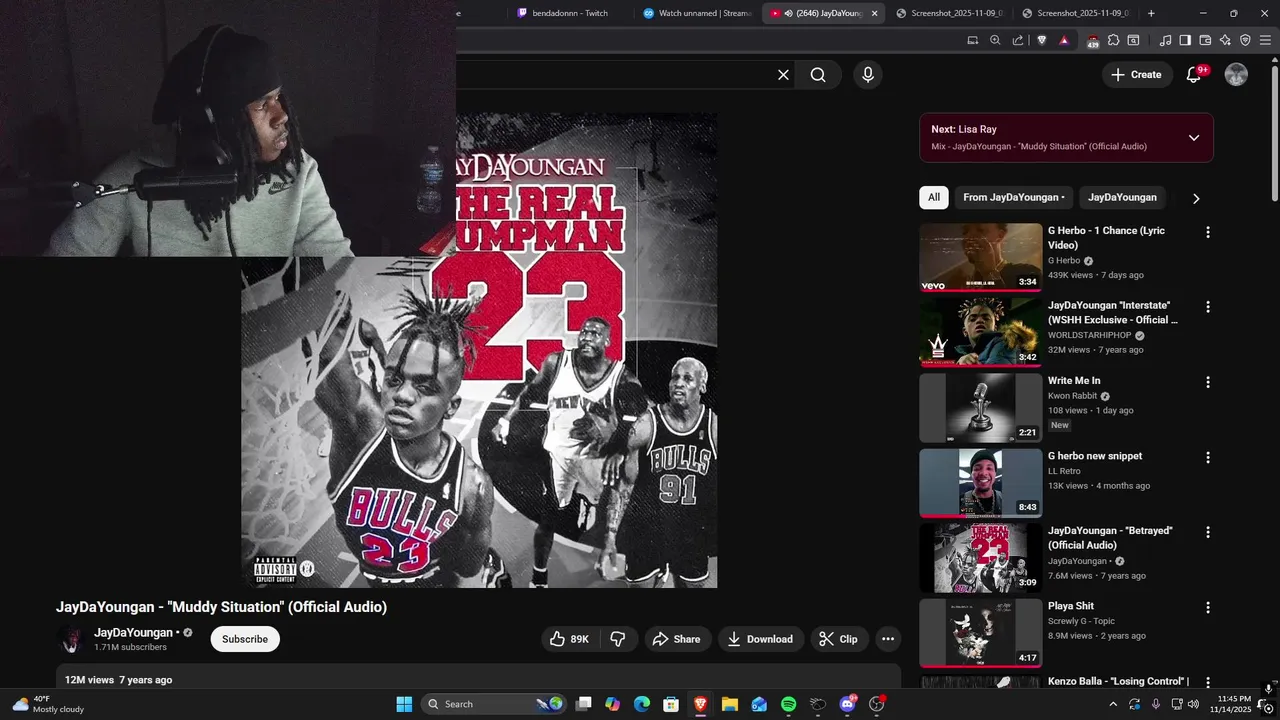Select the JayDaYoungan filter chip
The height and width of the screenshot is (720, 1280).
[1122, 197]
